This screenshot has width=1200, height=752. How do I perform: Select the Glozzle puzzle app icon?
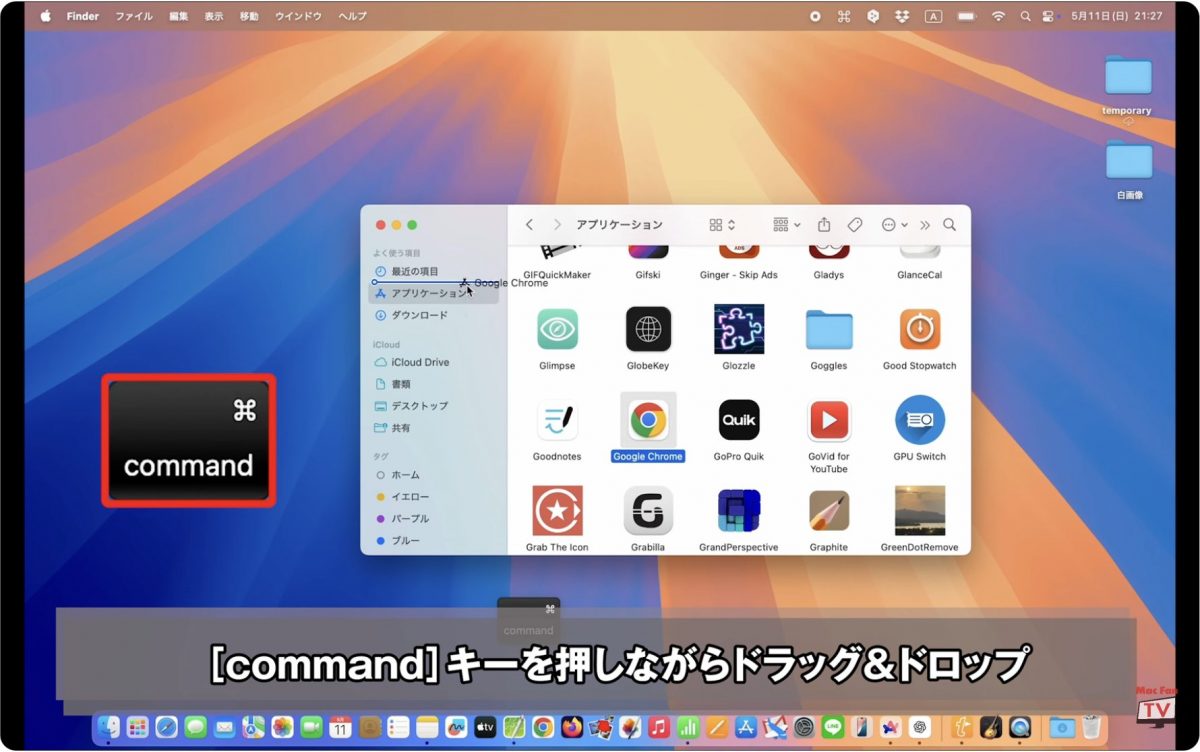click(x=739, y=329)
